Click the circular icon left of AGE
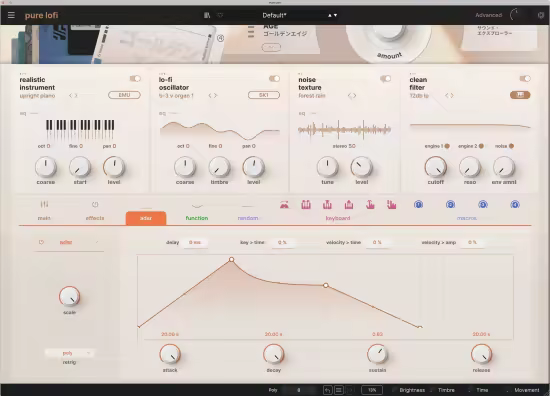 pos(220,38)
